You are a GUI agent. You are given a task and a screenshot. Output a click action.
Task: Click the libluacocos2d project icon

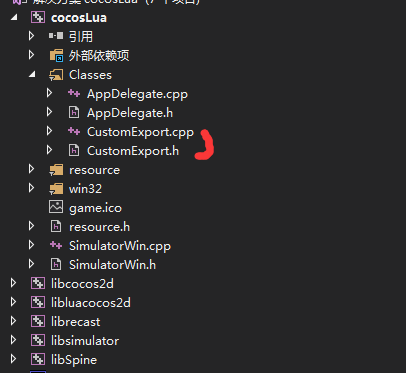(x=38, y=302)
